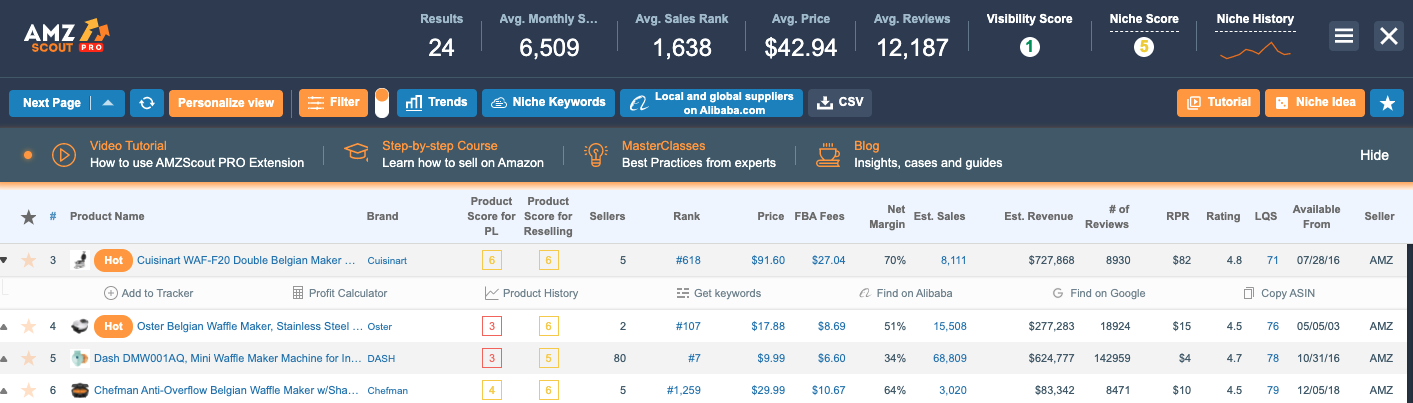Click the Step-by-step Course graduation cap icon

(356, 154)
